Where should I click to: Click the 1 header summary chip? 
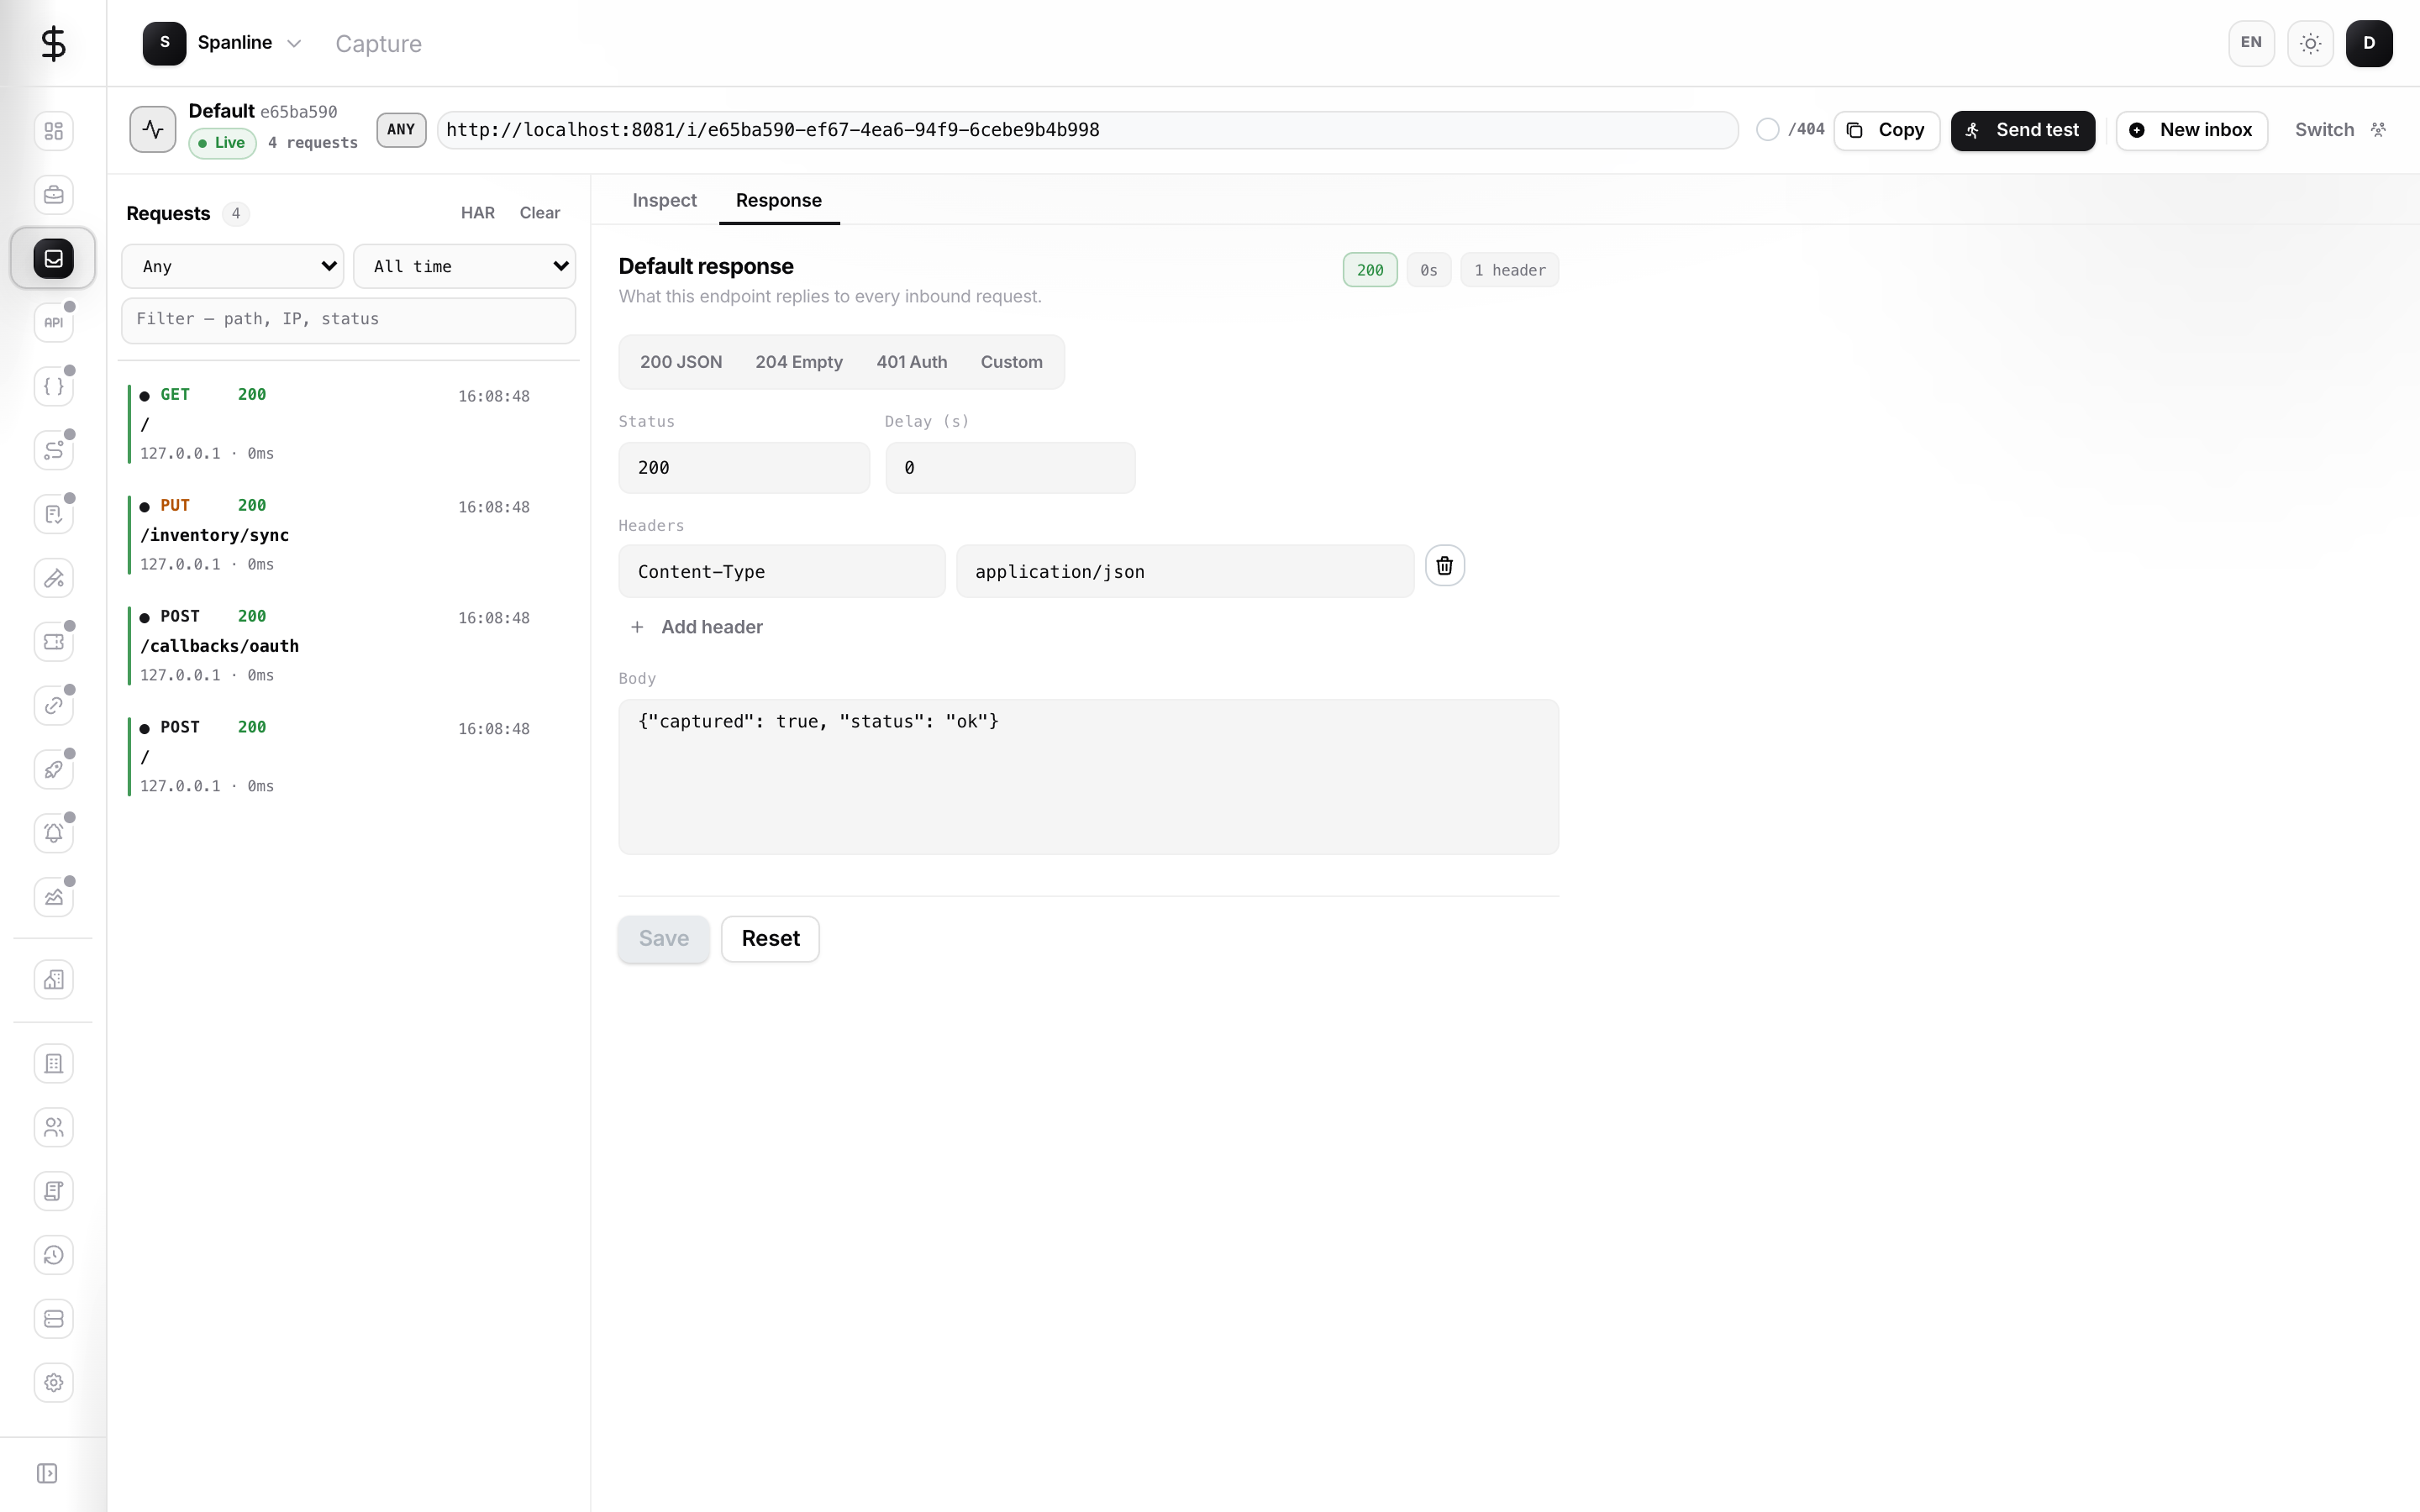1509,270
